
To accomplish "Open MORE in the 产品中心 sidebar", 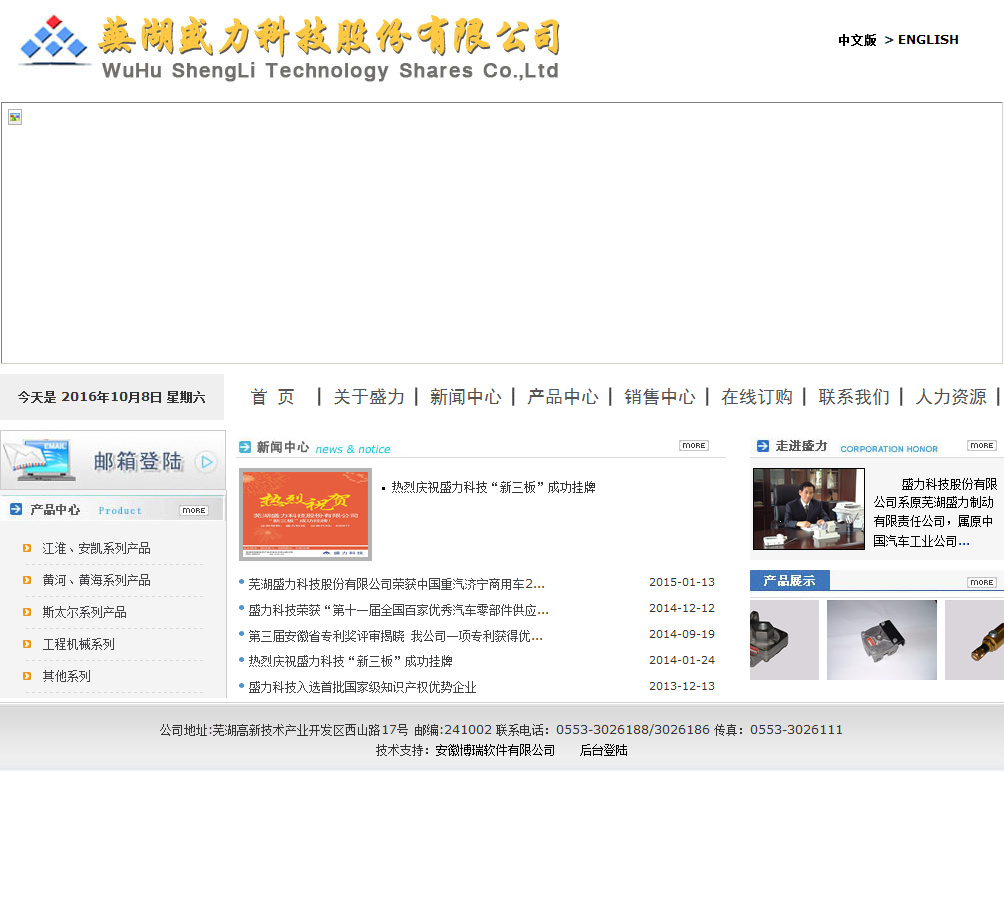I will [193, 510].
